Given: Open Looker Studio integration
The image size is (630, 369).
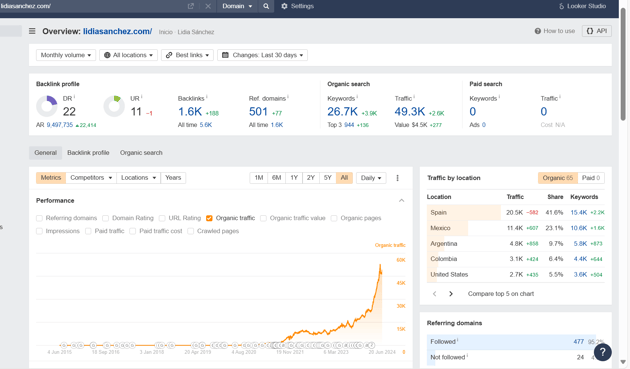Looking at the screenshot, I should coord(582,6).
